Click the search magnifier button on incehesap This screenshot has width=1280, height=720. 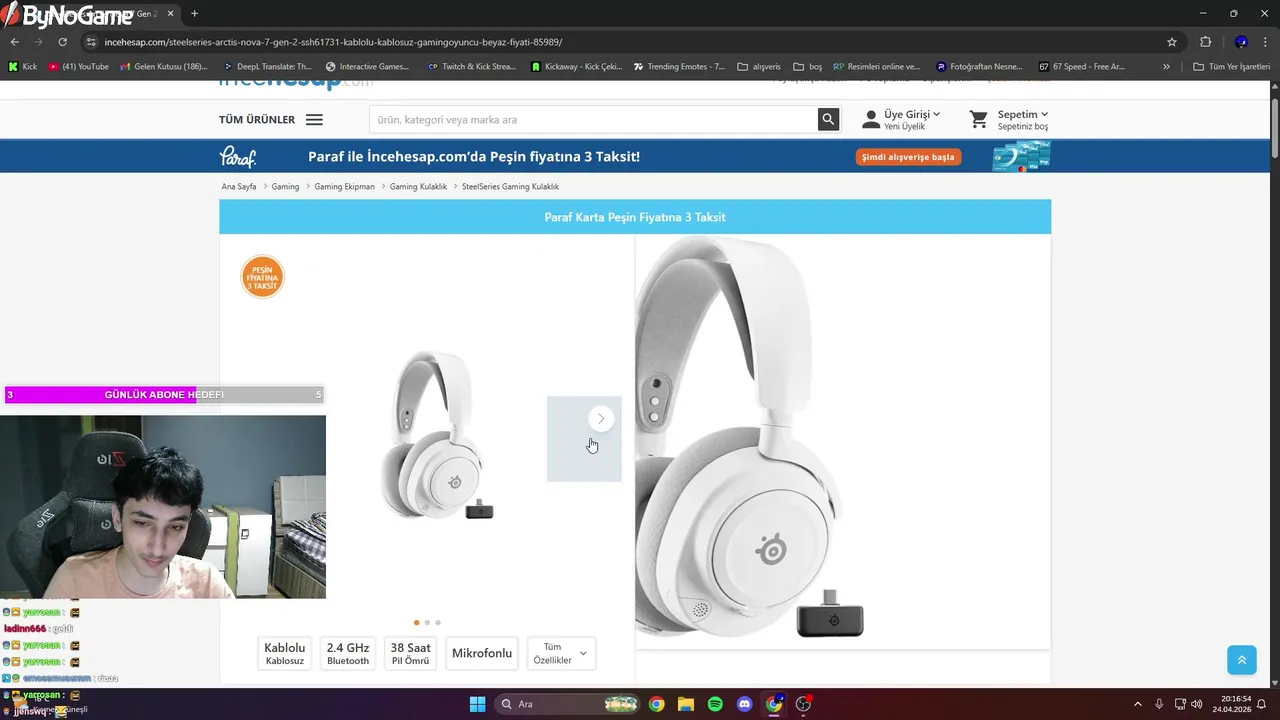828,120
